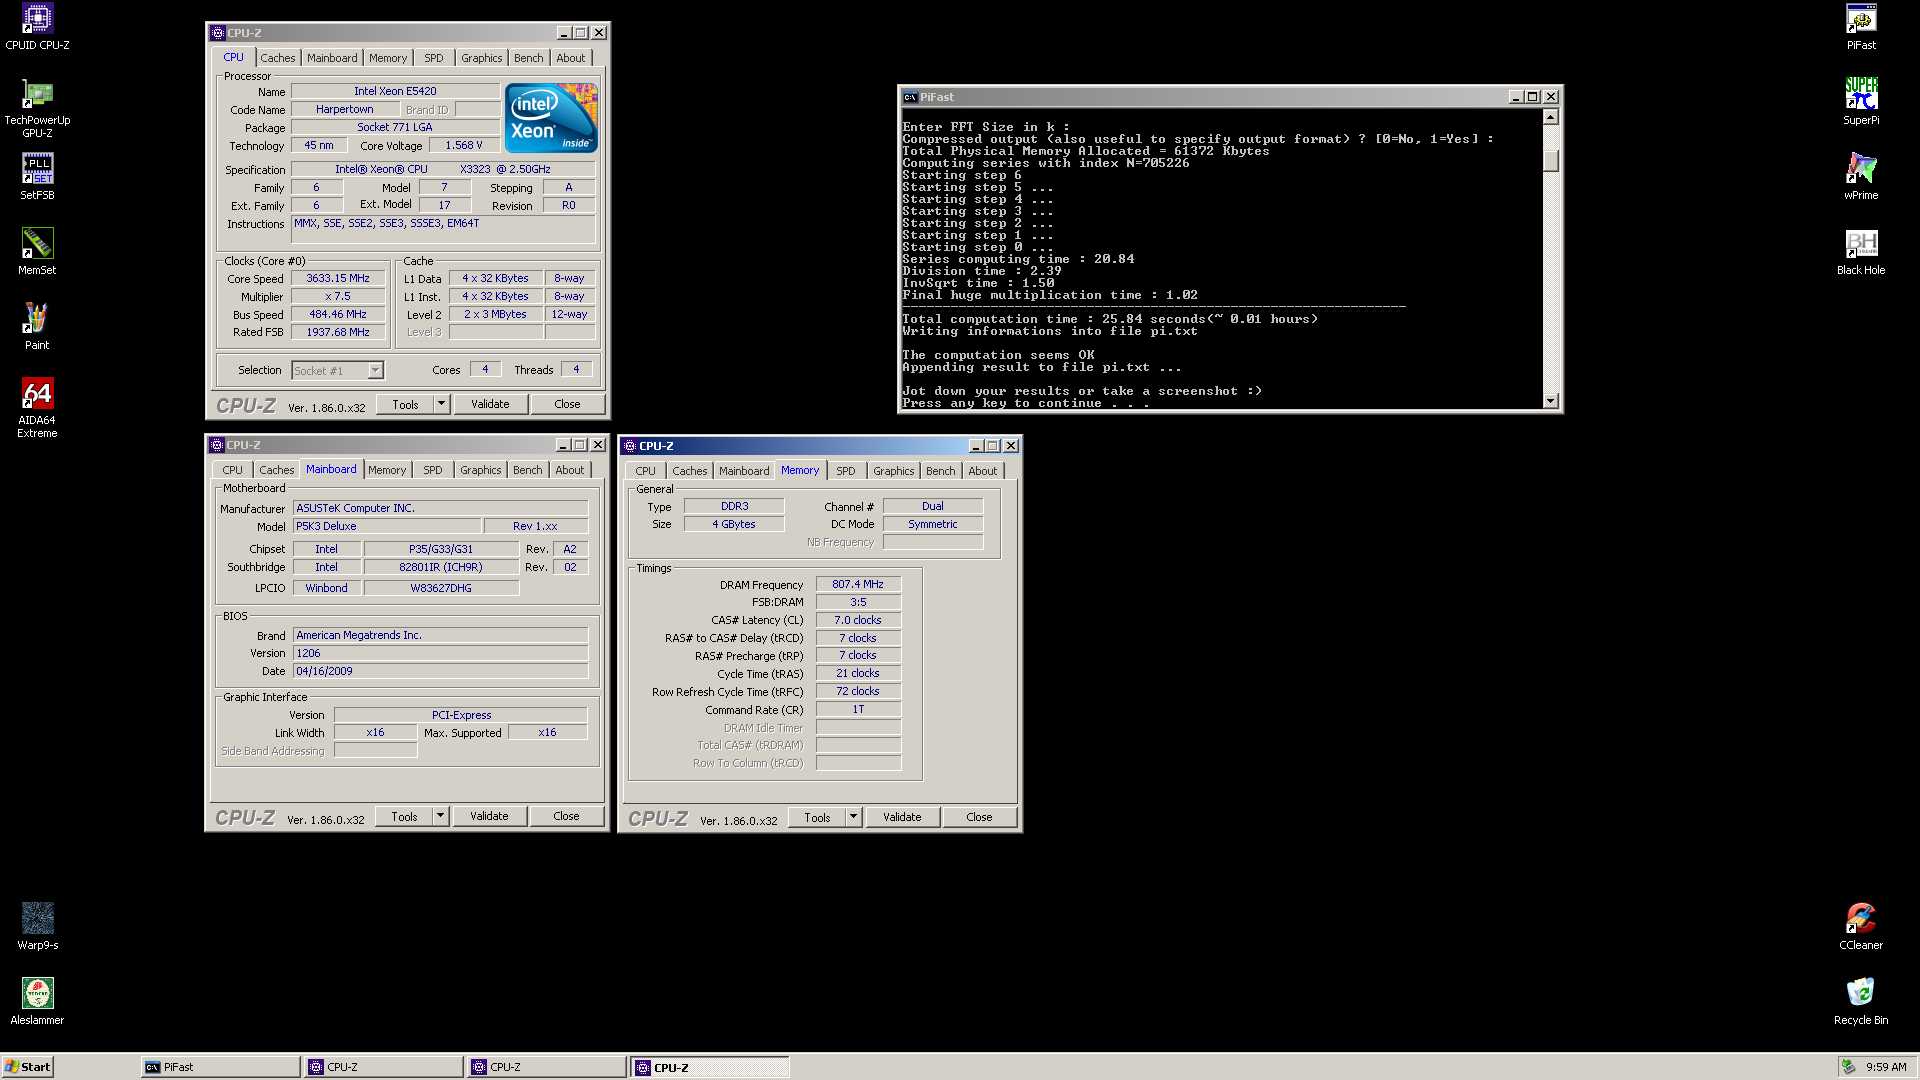Click Tools button in Memory window
This screenshot has height=1080, width=1920.
pos(817,817)
